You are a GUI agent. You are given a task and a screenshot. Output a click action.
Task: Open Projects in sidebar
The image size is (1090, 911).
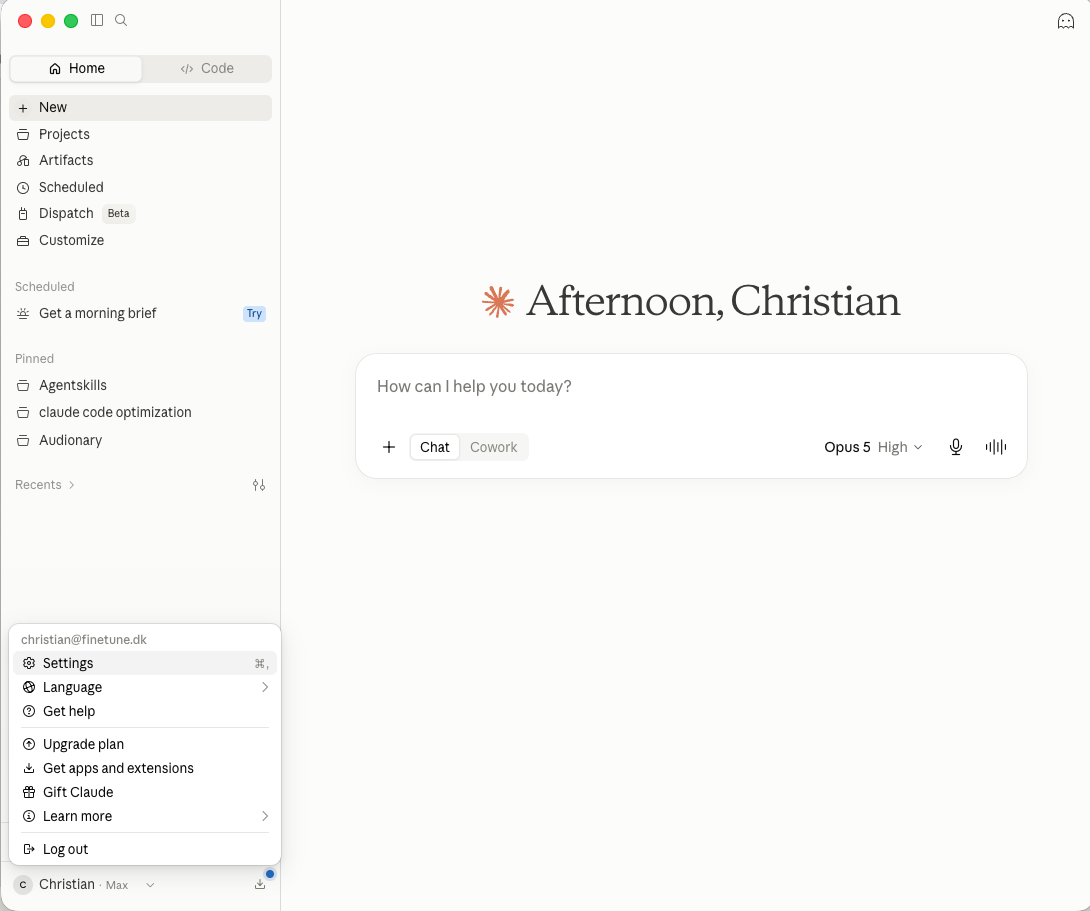pos(140,134)
